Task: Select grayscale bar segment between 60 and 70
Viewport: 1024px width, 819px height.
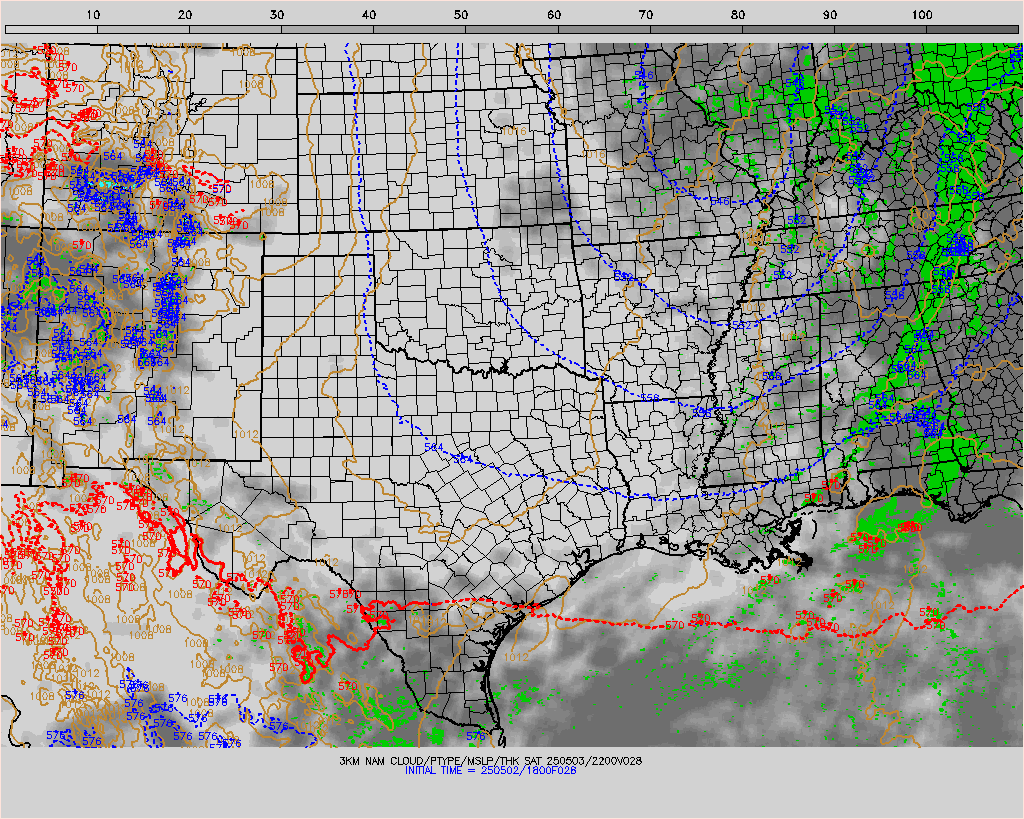Action: click(604, 29)
